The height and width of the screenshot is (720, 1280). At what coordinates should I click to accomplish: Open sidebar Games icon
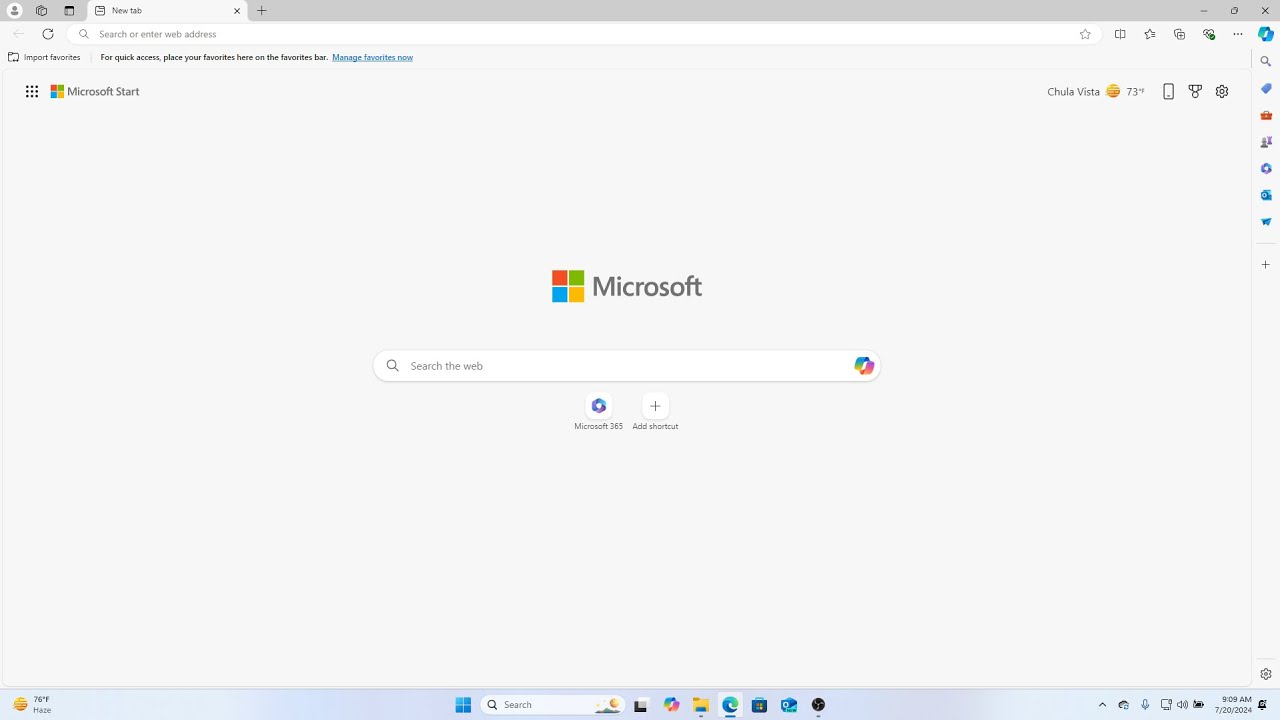click(x=1266, y=142)
